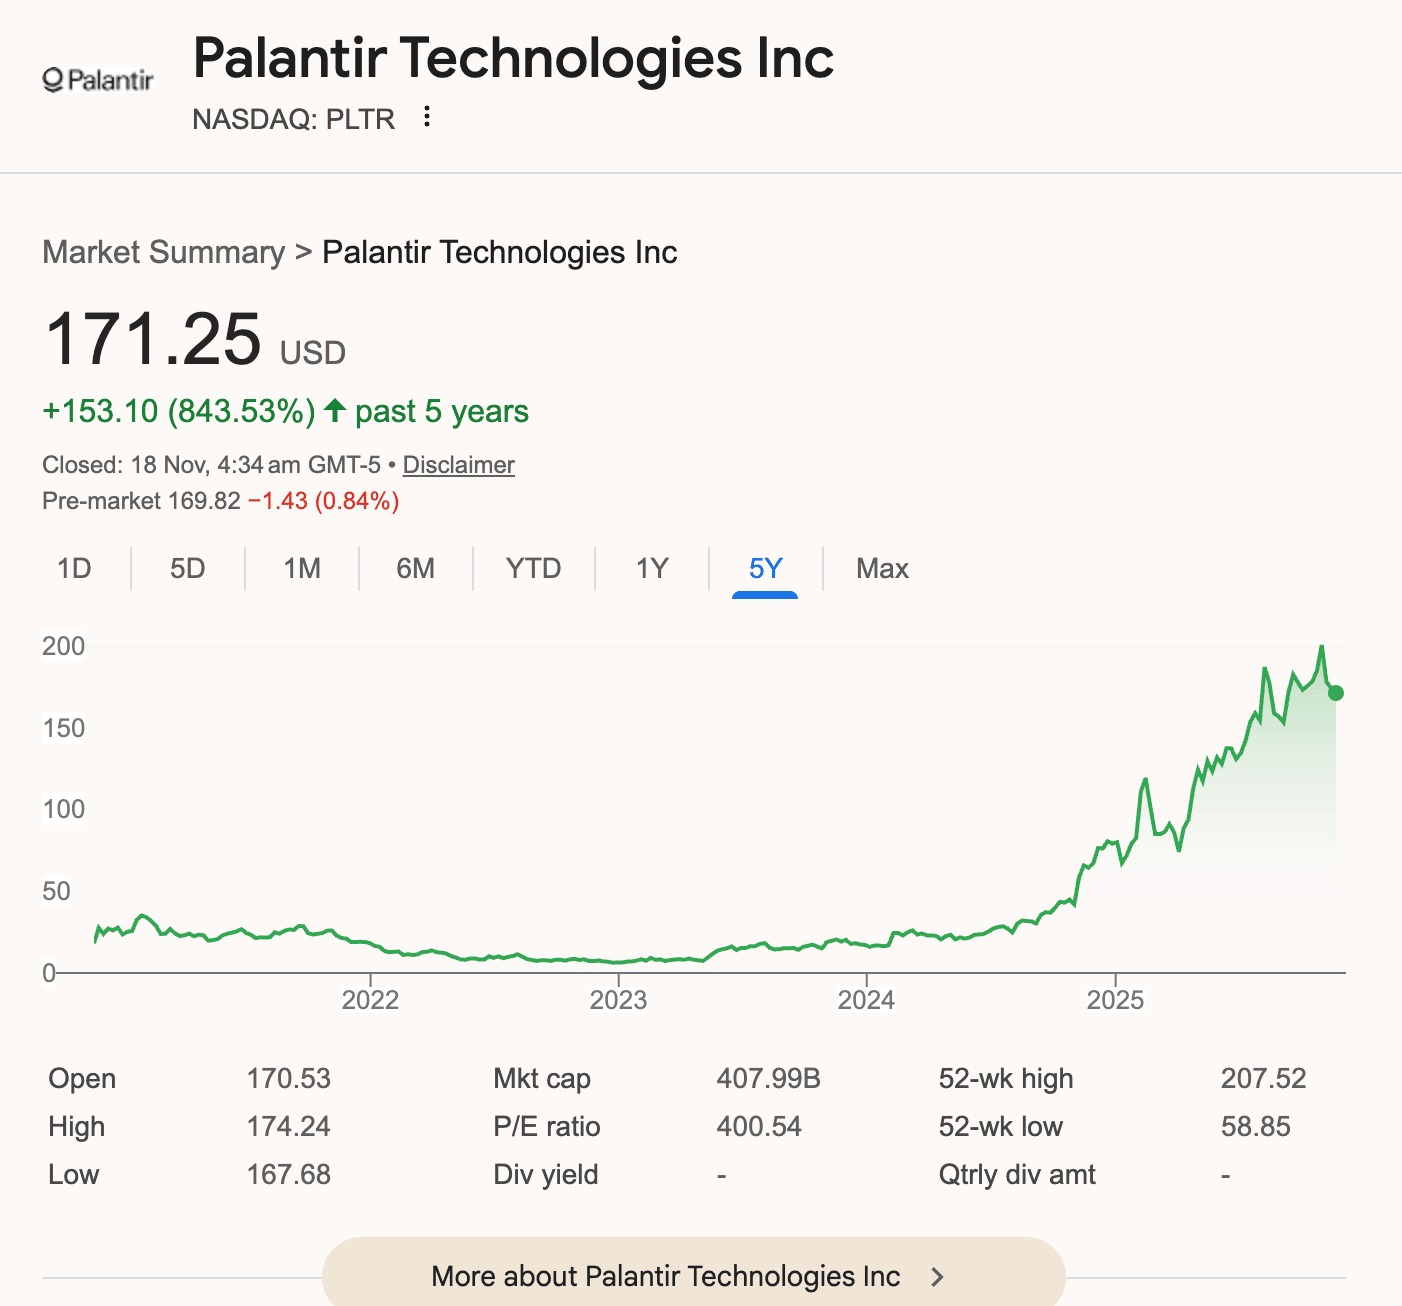This screenshot has height=1306, width=1402.
Task: Select the 6M time range tab
Action: 415,569
